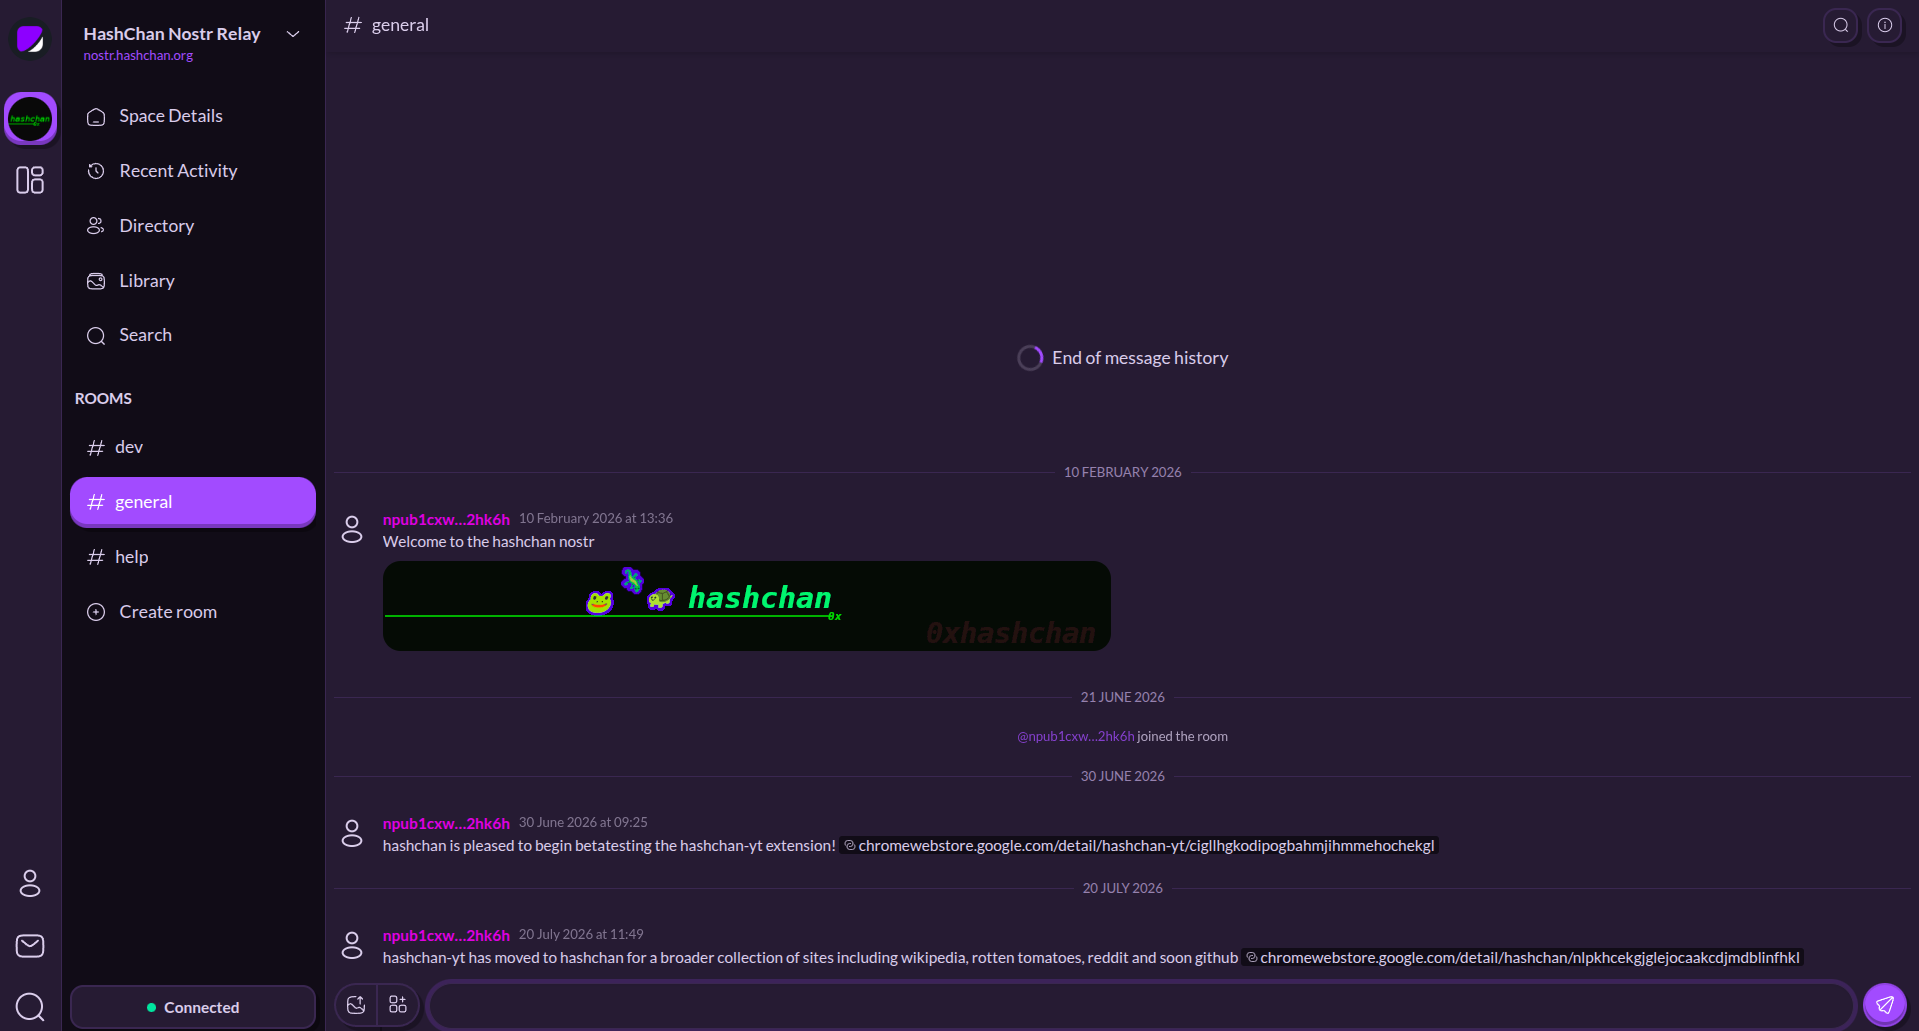Click the '10 FEBRUARY 2026' date divider label
Viewport: 1919px width, 1031px height.
click(1123, 472)
